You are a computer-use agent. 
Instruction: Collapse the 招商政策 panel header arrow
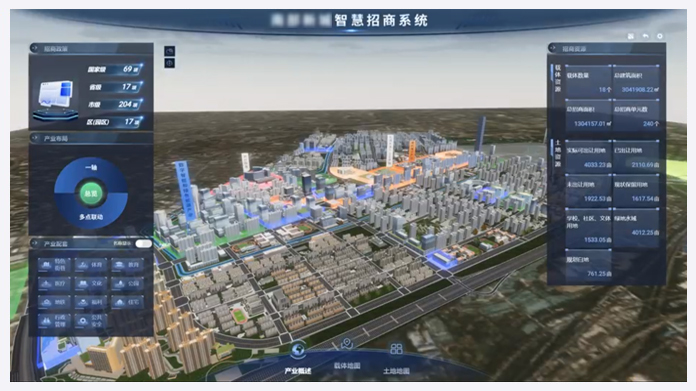click(x=35, y=48)
